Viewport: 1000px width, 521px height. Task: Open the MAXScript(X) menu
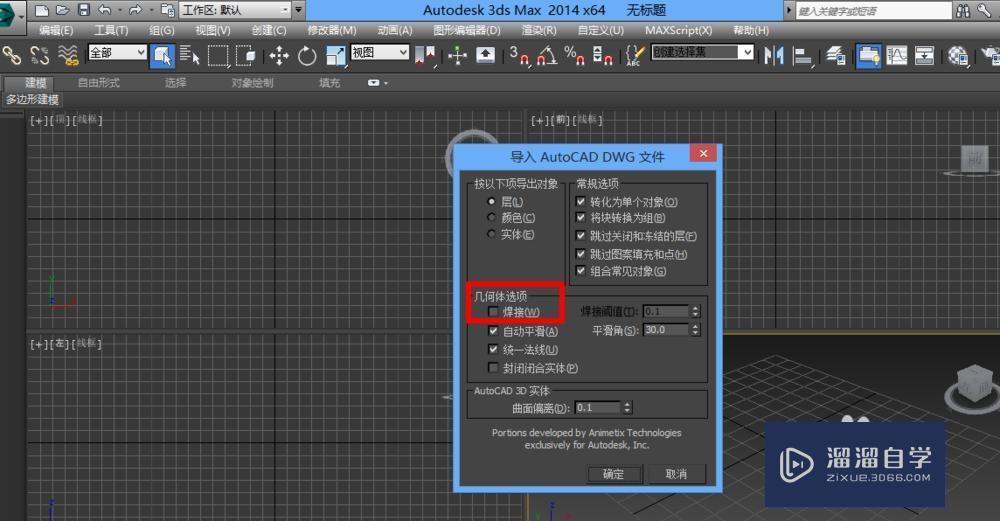coord(679,30)
